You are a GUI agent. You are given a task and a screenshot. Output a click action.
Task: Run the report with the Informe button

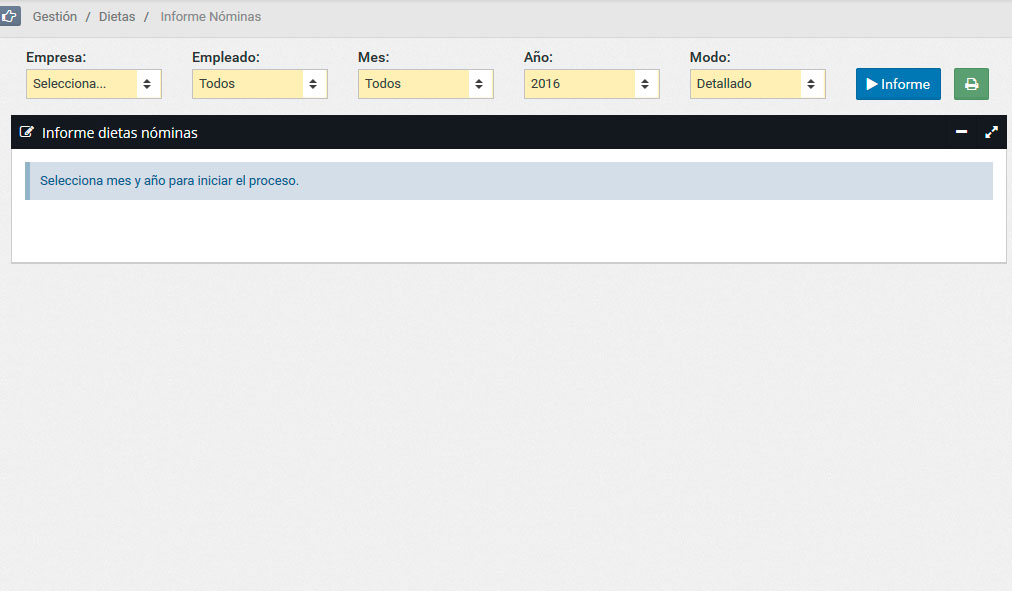898,84
